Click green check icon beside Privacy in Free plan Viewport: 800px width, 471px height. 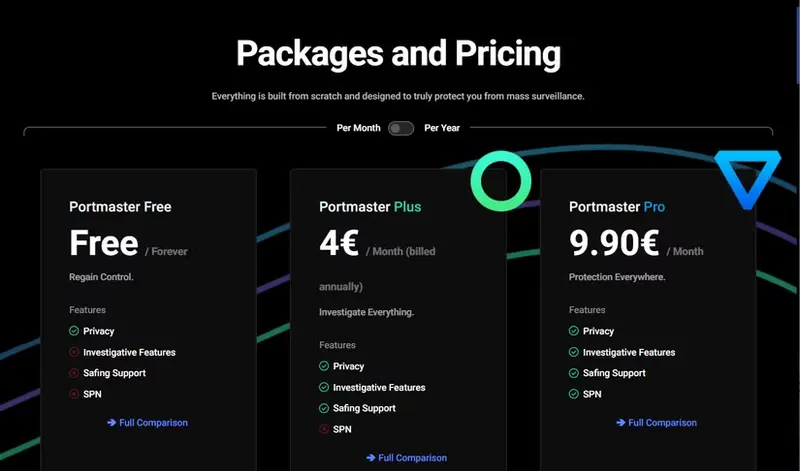click(74, 331)
